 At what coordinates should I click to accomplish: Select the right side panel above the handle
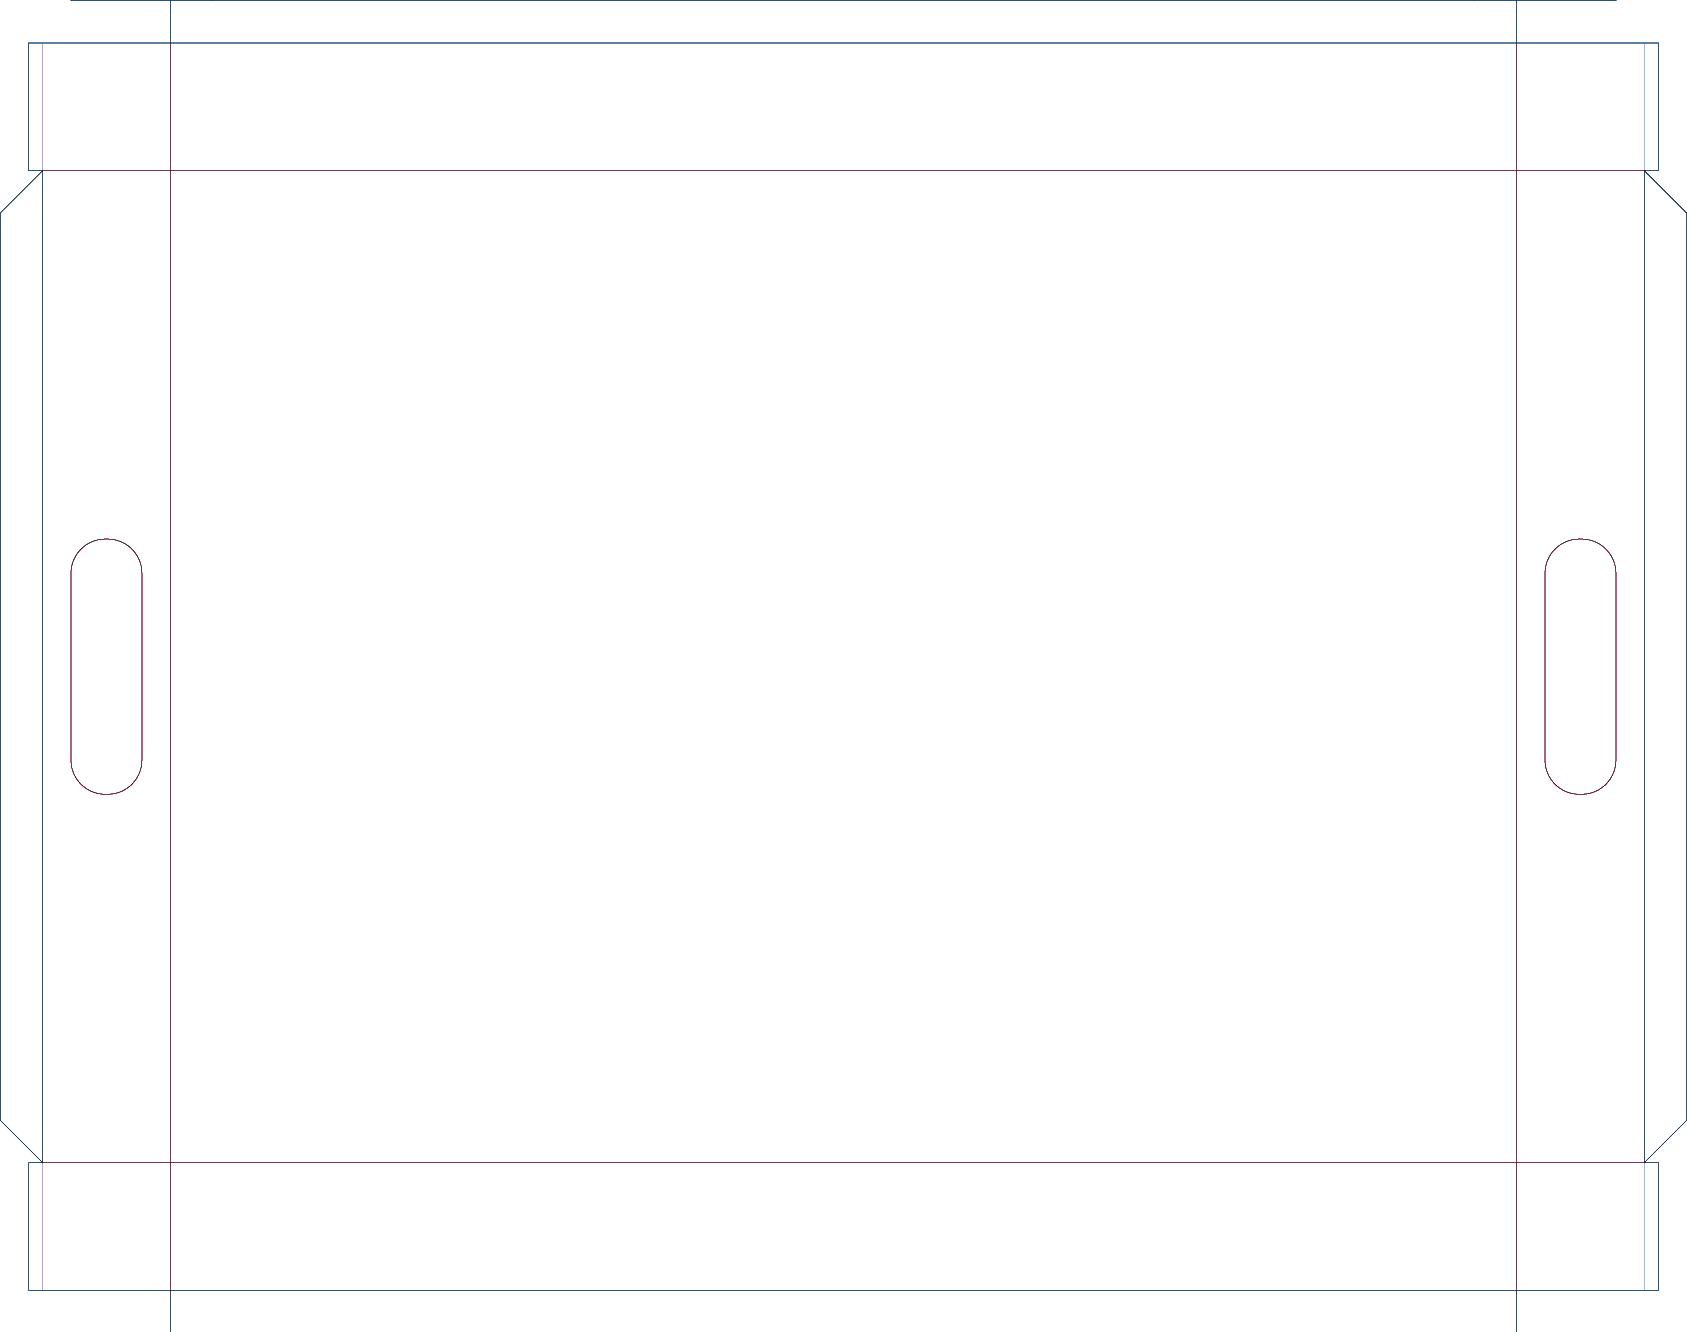[1580, 350]
